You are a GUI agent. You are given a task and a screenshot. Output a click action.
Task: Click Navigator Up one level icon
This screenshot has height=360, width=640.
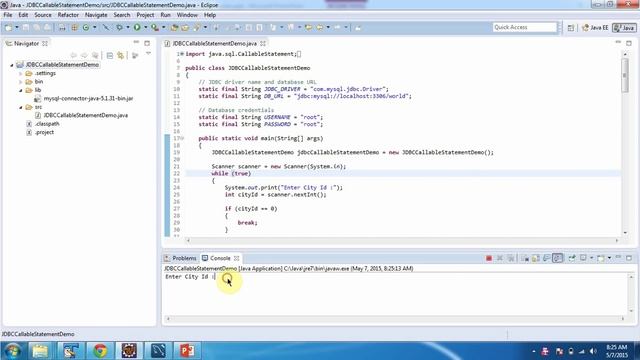click(x=95, y=55)
